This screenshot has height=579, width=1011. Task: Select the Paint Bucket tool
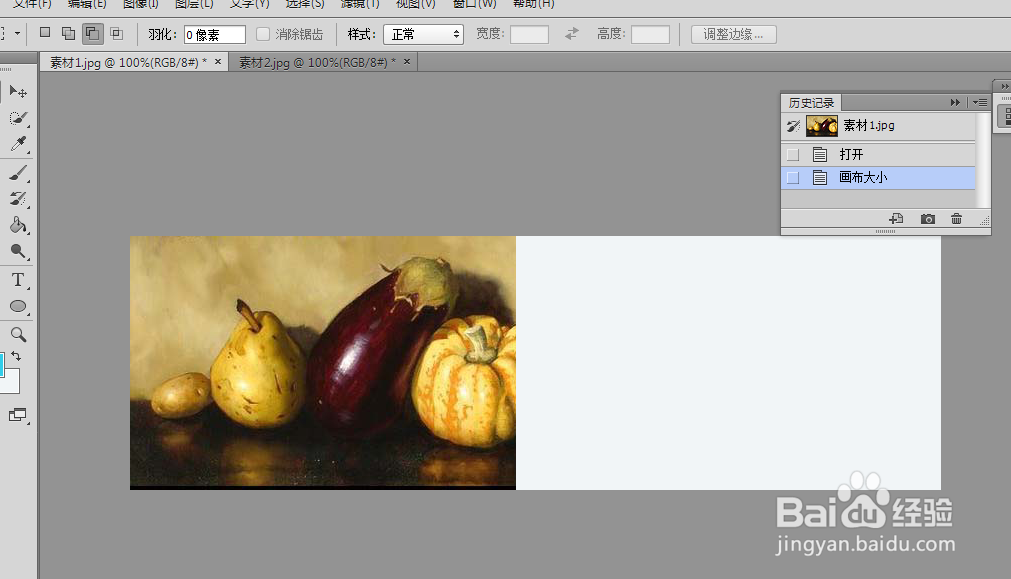coord(18,225)
